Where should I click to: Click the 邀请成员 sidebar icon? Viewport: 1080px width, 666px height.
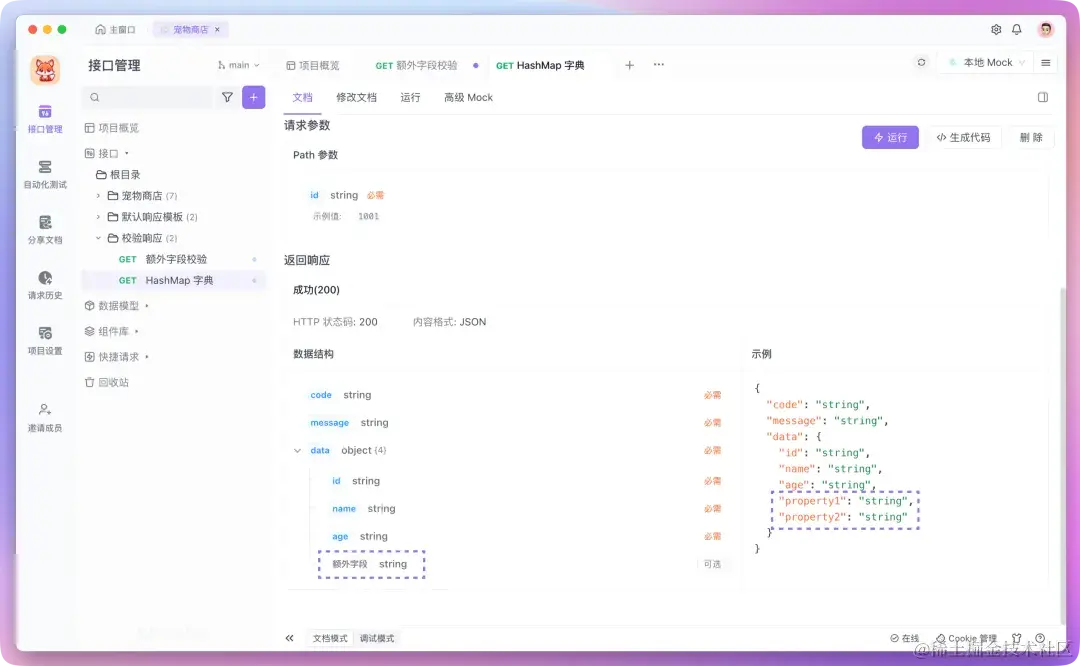pos(44,415)
